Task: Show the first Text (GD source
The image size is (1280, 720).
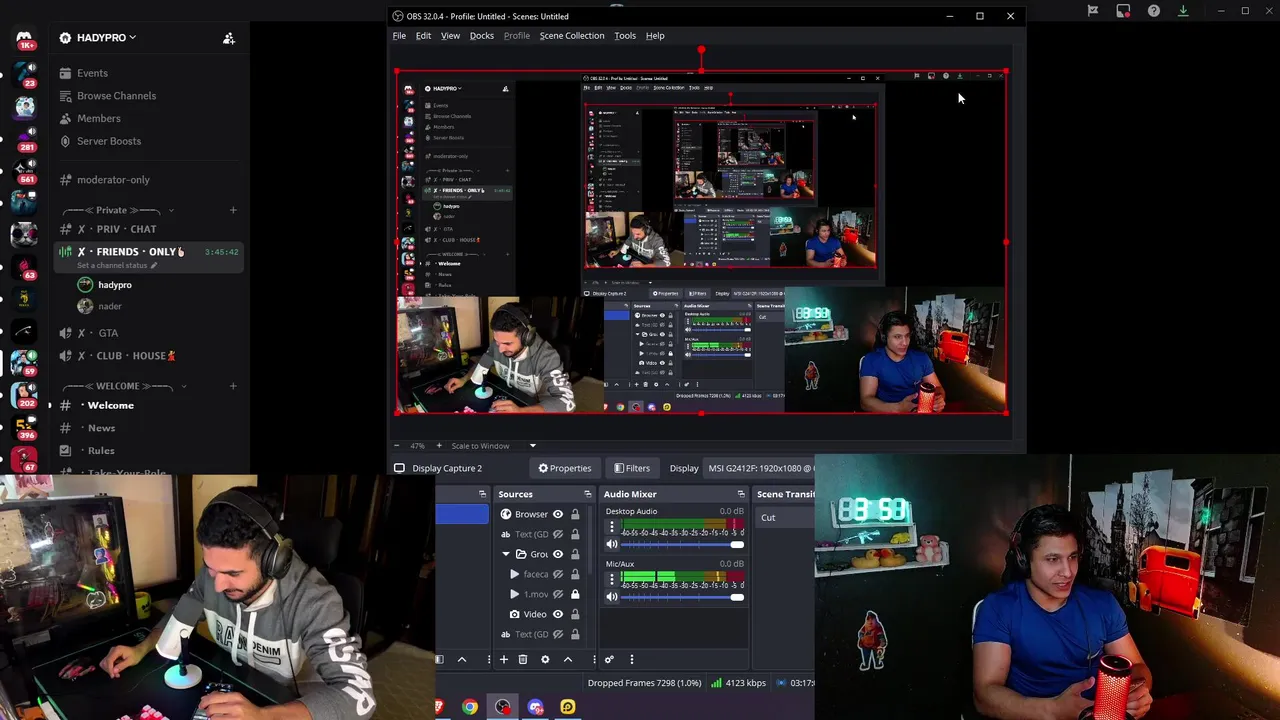Action: (x=558, y=534)
